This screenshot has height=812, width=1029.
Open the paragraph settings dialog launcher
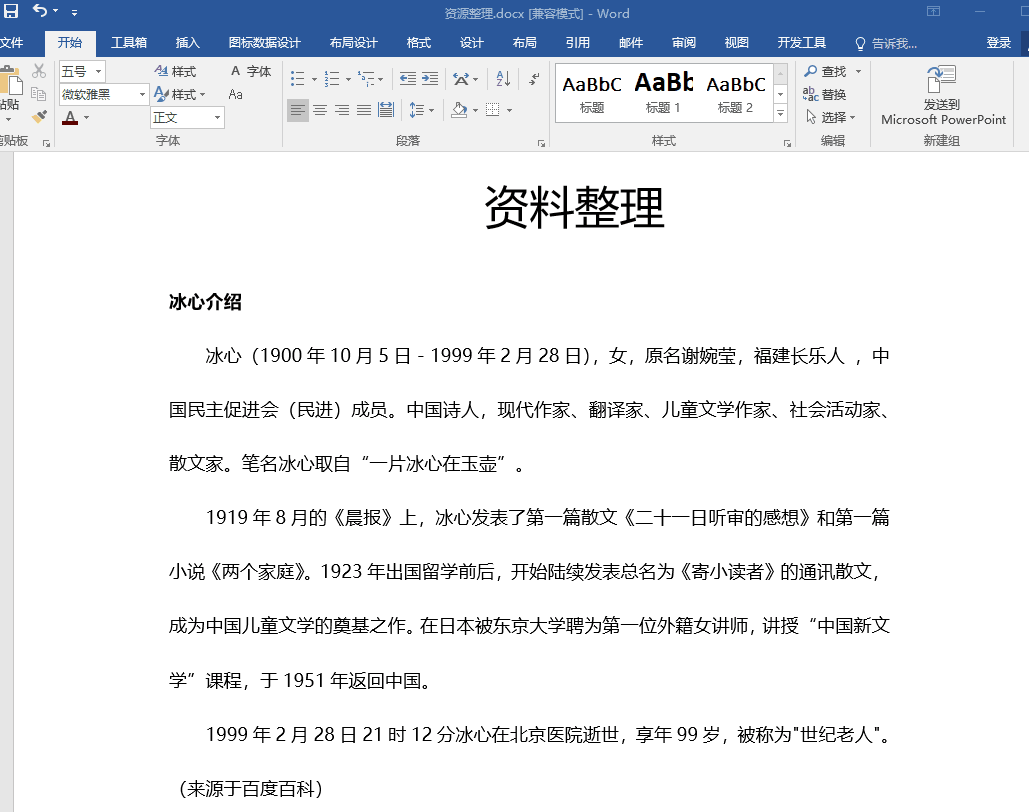click(541, 143)
